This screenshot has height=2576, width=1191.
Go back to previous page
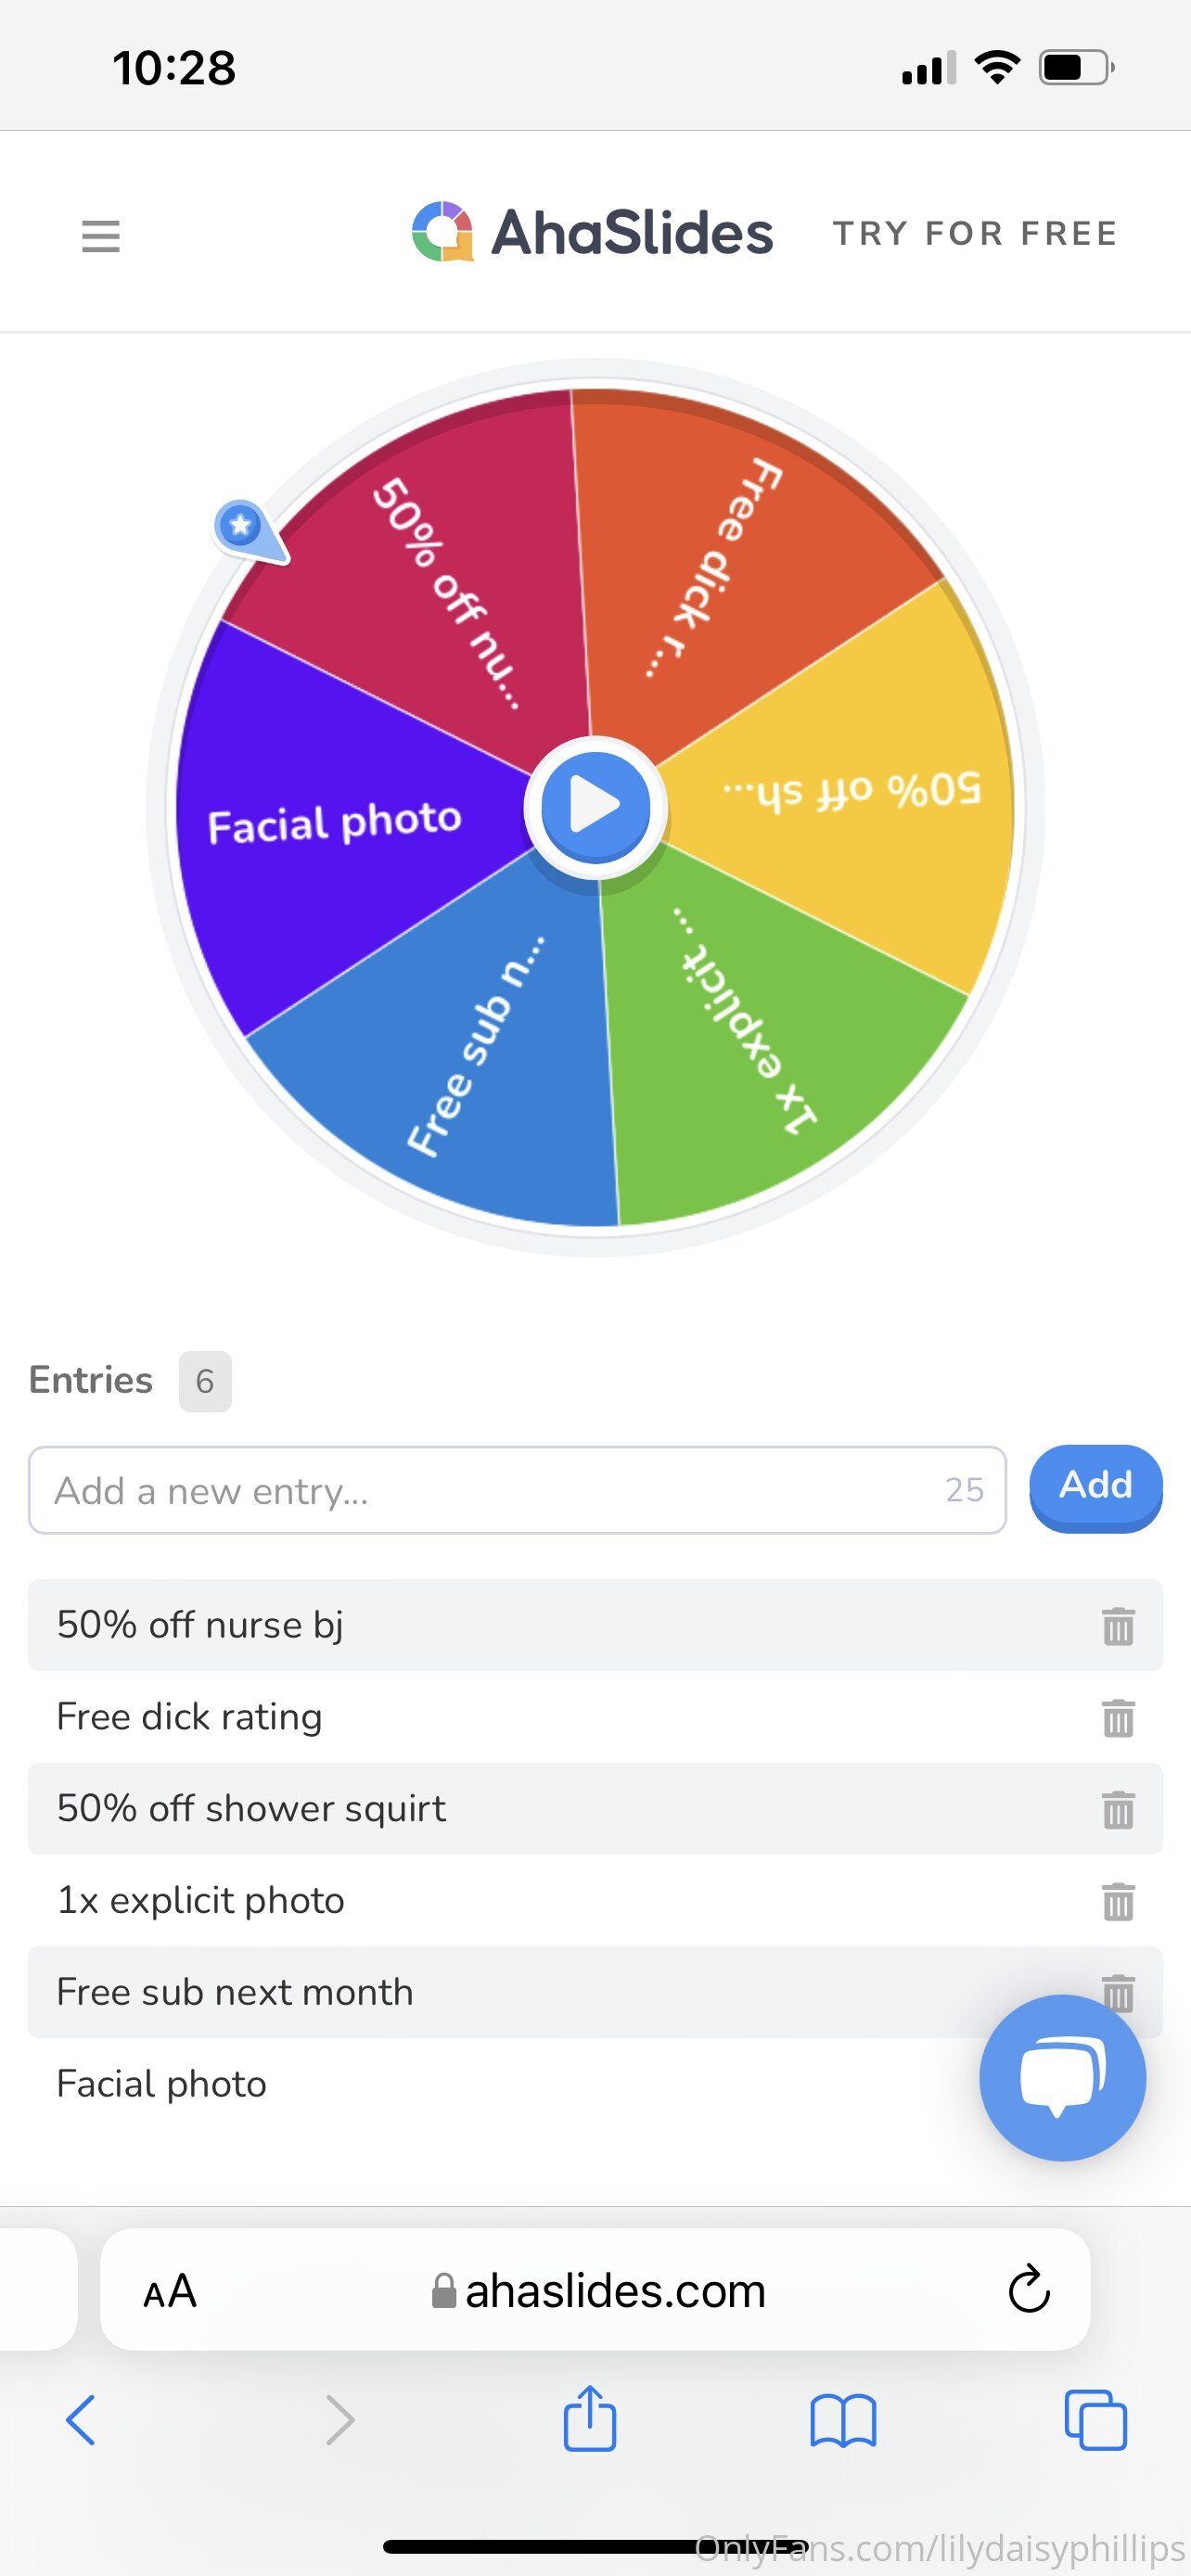[x=81, y=2421]
